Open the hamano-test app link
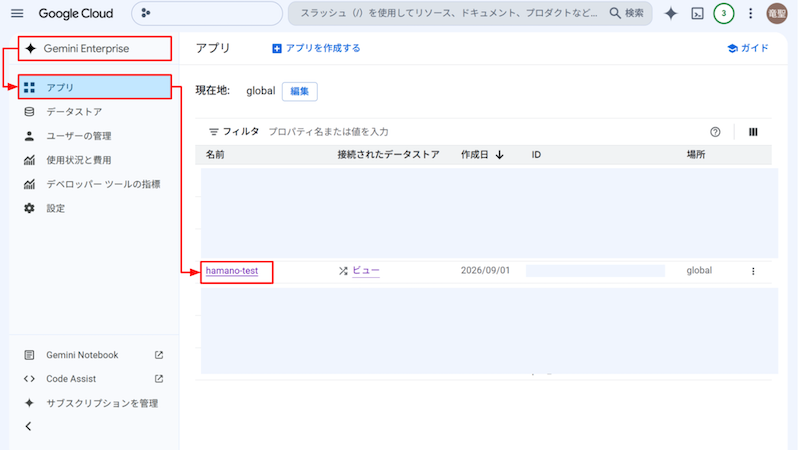 click(x=232, y=271)
